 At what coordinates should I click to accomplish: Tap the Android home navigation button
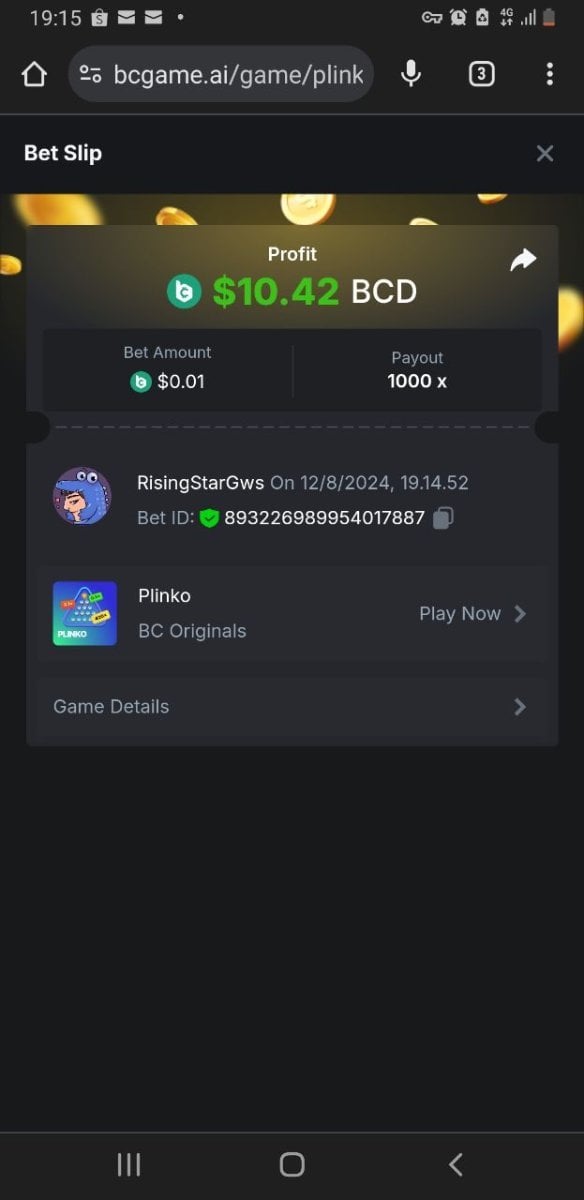click(x=292, y=1164)
